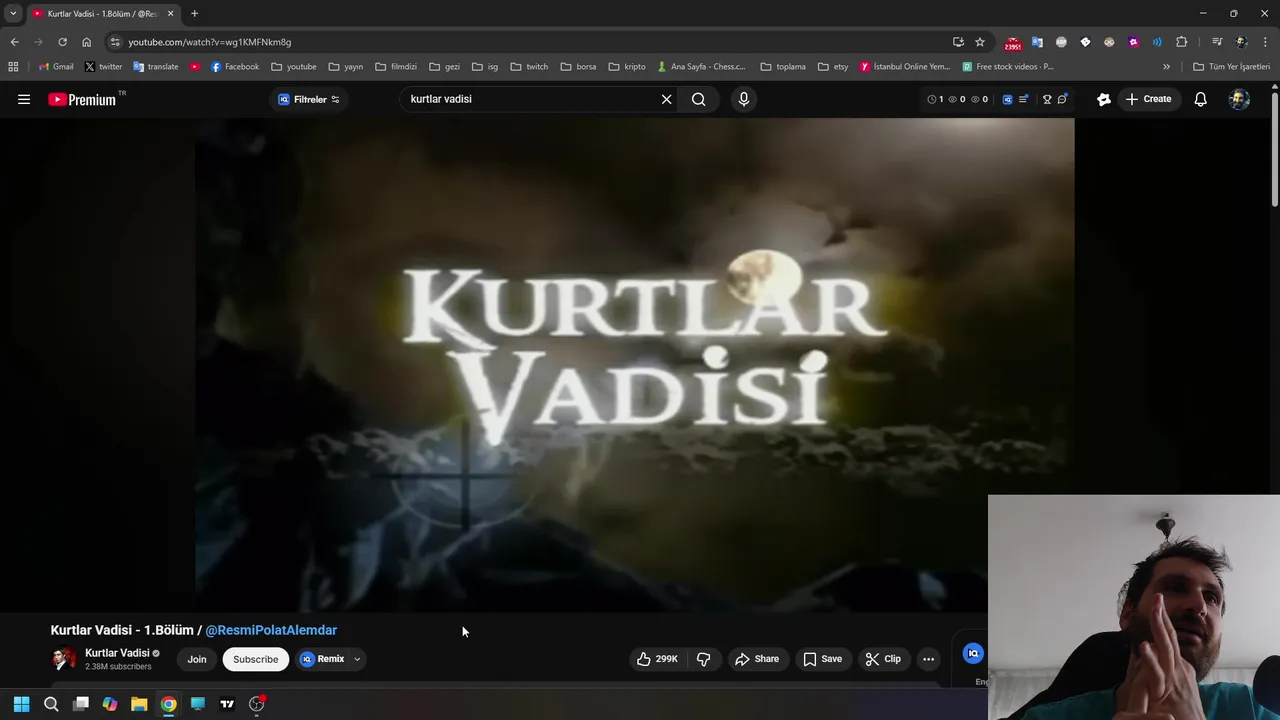Open File Explorer from taskbar
This screenshot has width=1280, height=720.
(x=139, y=704)
